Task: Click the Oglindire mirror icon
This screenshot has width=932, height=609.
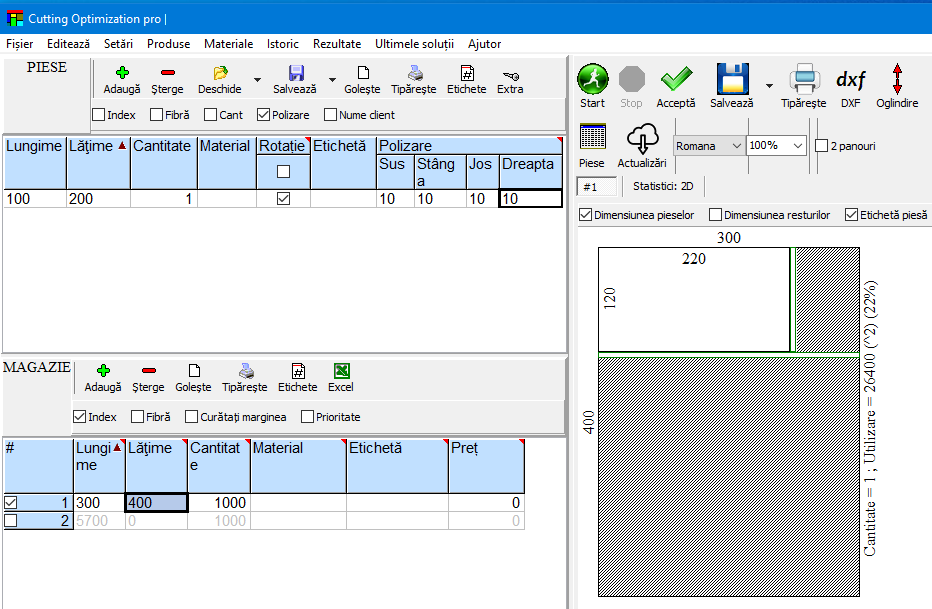Action: coord(897,80)
